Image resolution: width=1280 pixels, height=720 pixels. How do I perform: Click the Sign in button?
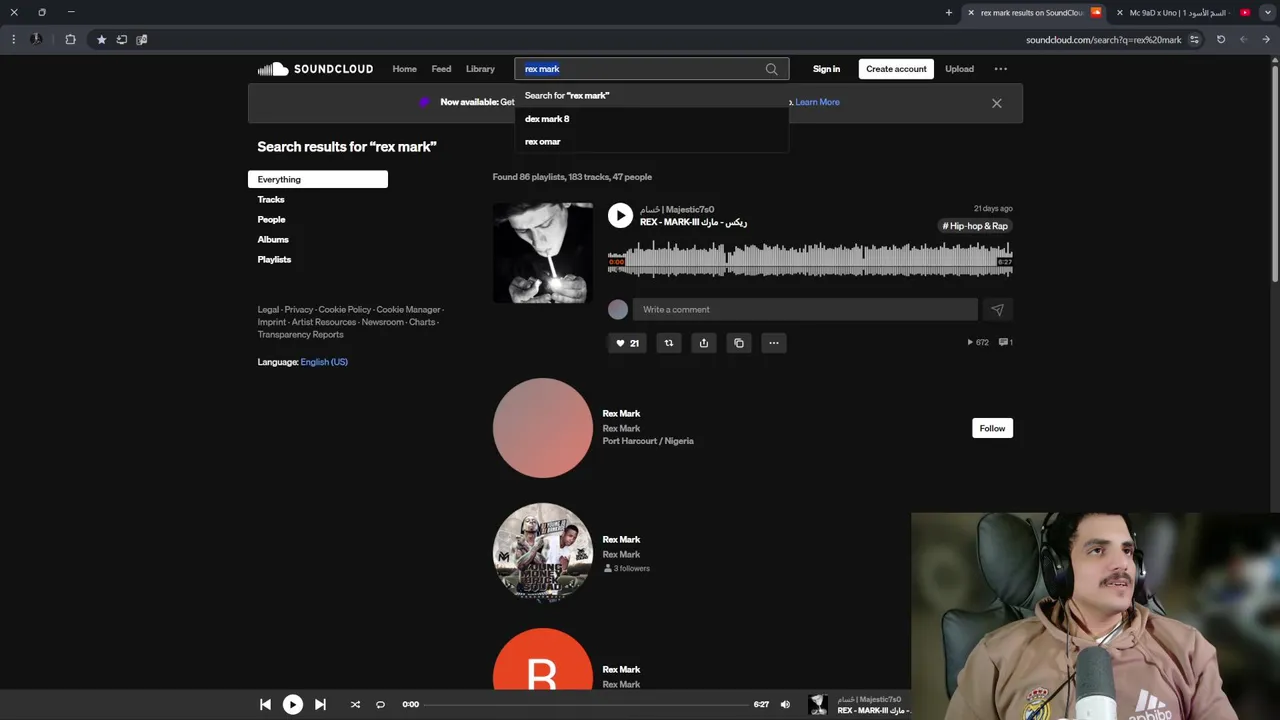(826, 69)
